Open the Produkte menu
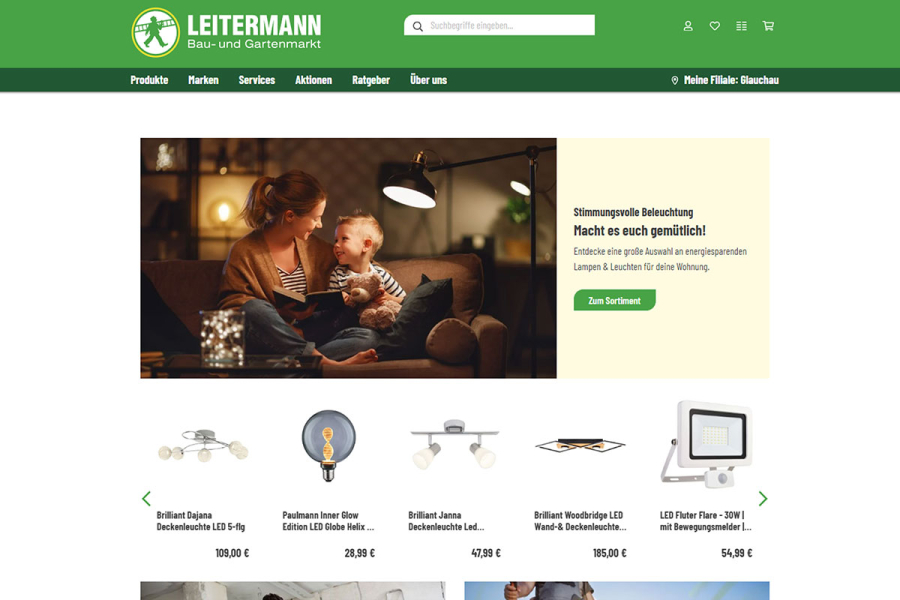 (x=149, y=80)
